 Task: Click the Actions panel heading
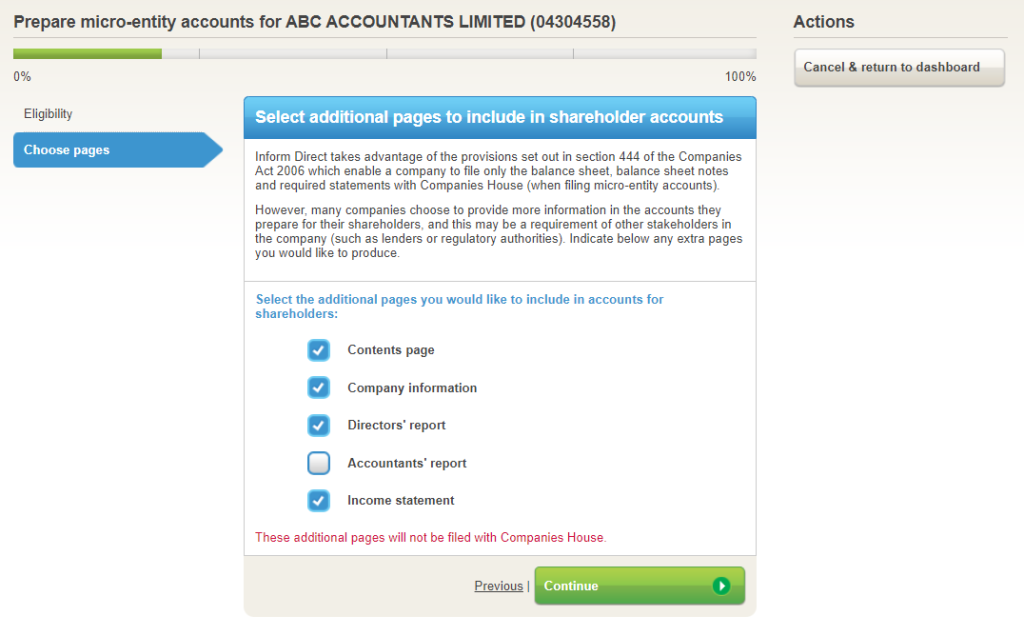823,22
